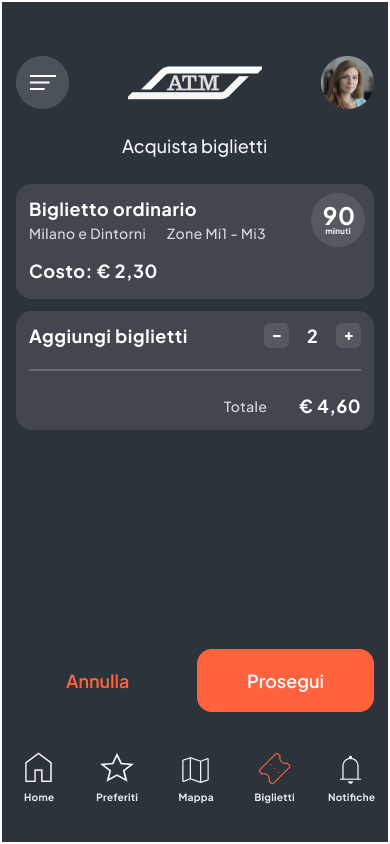This screenshot has height=844, width=390.
Task: Select the 90 minuti duration badge
Action: coord(338,220)
